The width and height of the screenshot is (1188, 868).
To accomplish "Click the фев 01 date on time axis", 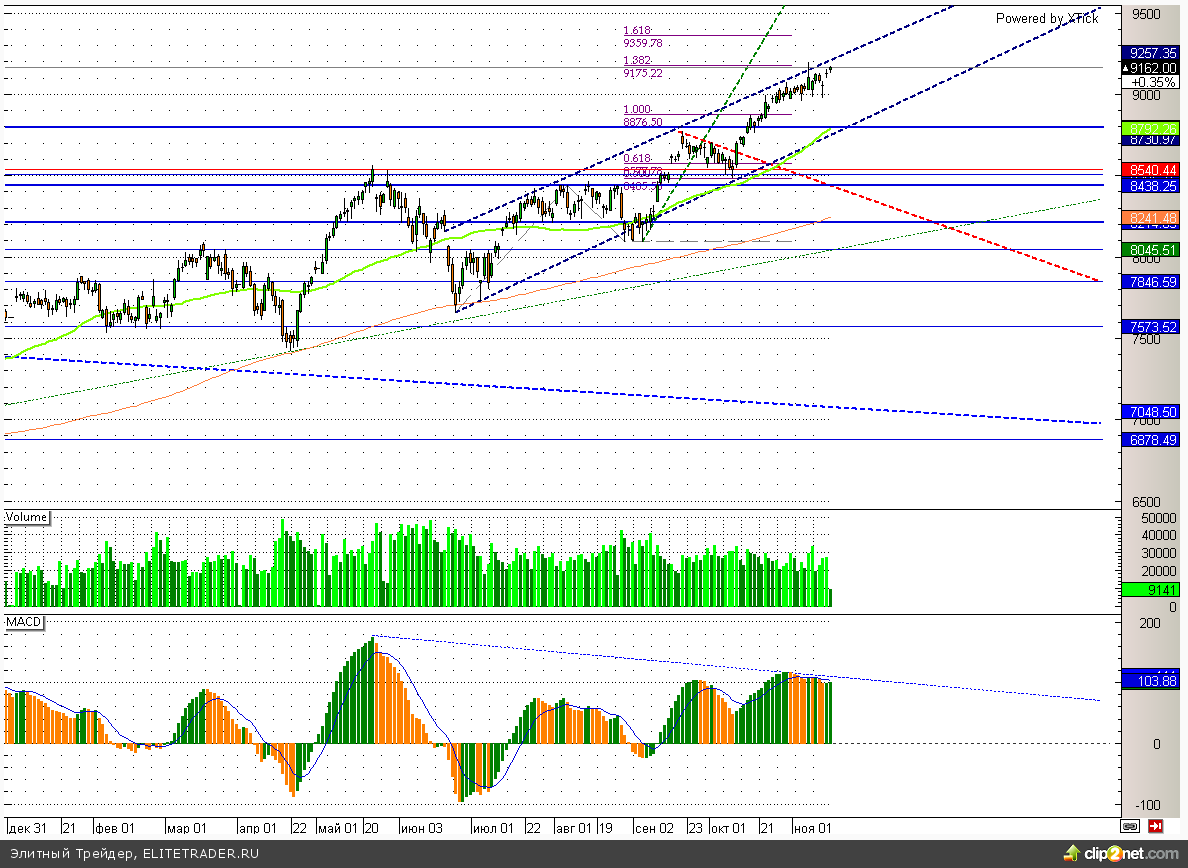I will (114, 828).
